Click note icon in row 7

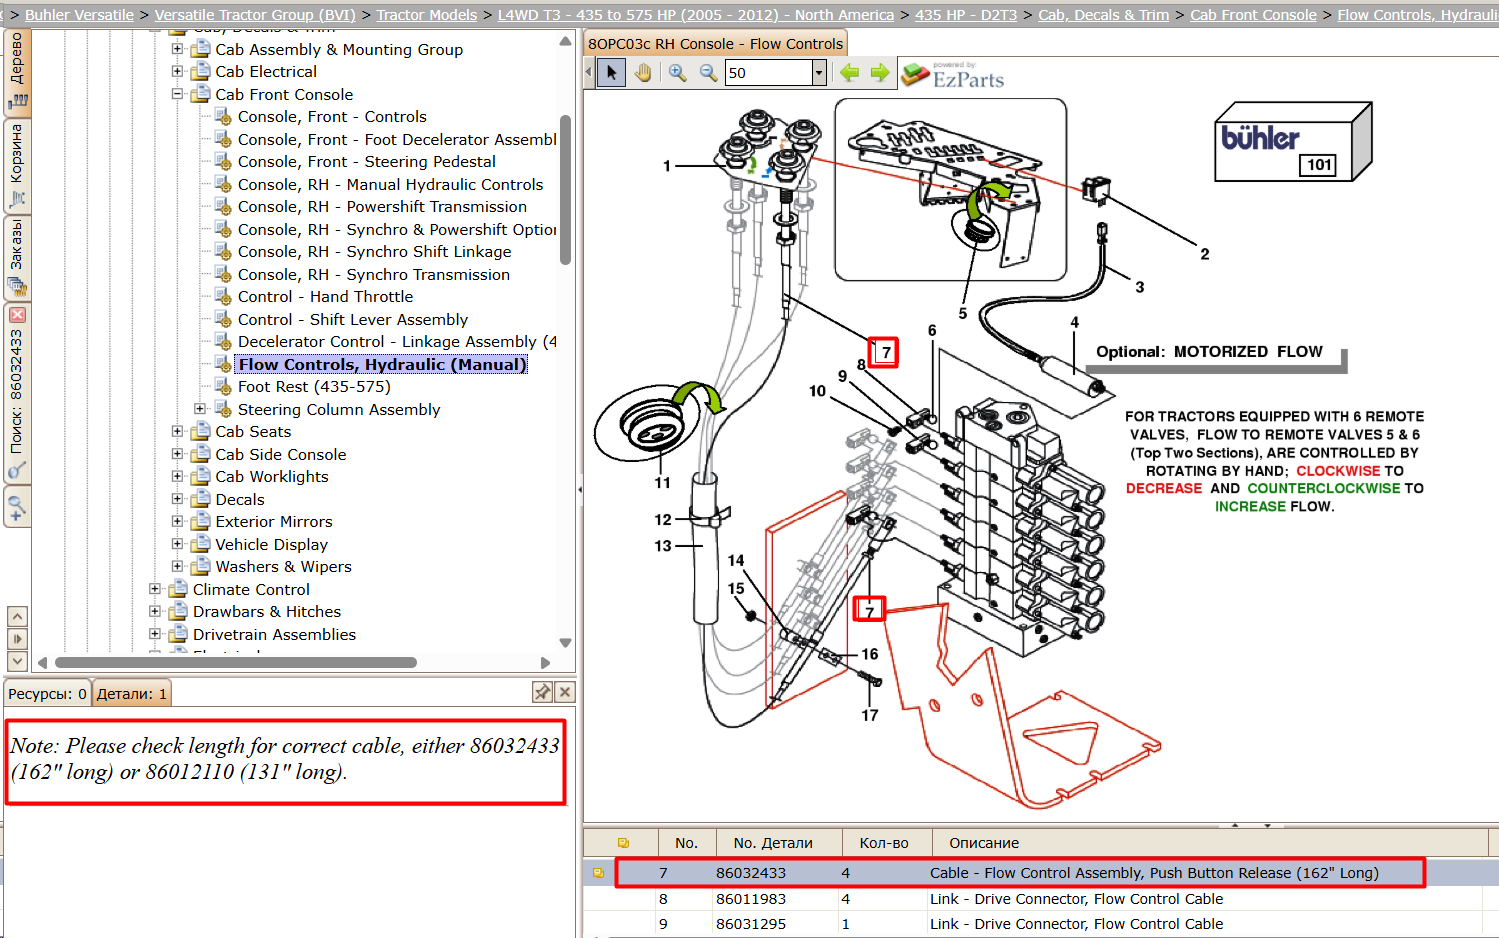[x=598, y=873]
